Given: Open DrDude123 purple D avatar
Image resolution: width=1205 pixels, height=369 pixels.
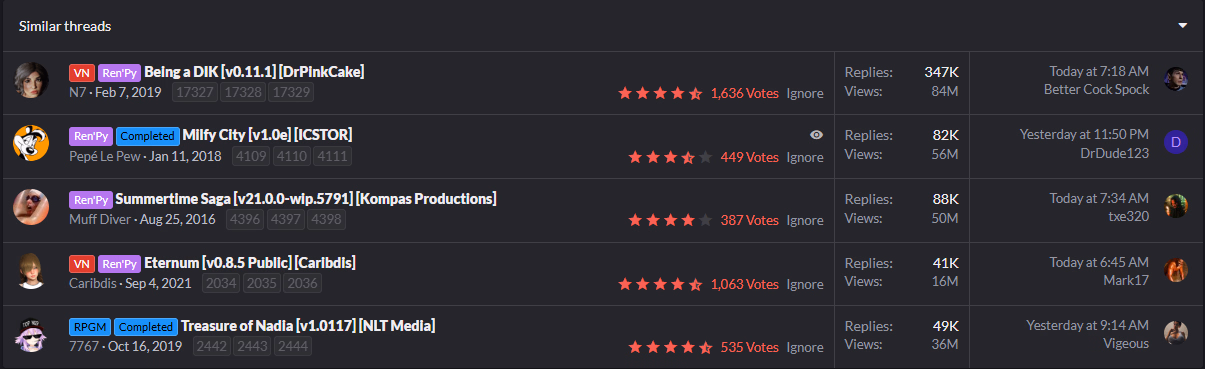Looking at the screenshot, I should pyautogui.click(x=1176, y=143).
